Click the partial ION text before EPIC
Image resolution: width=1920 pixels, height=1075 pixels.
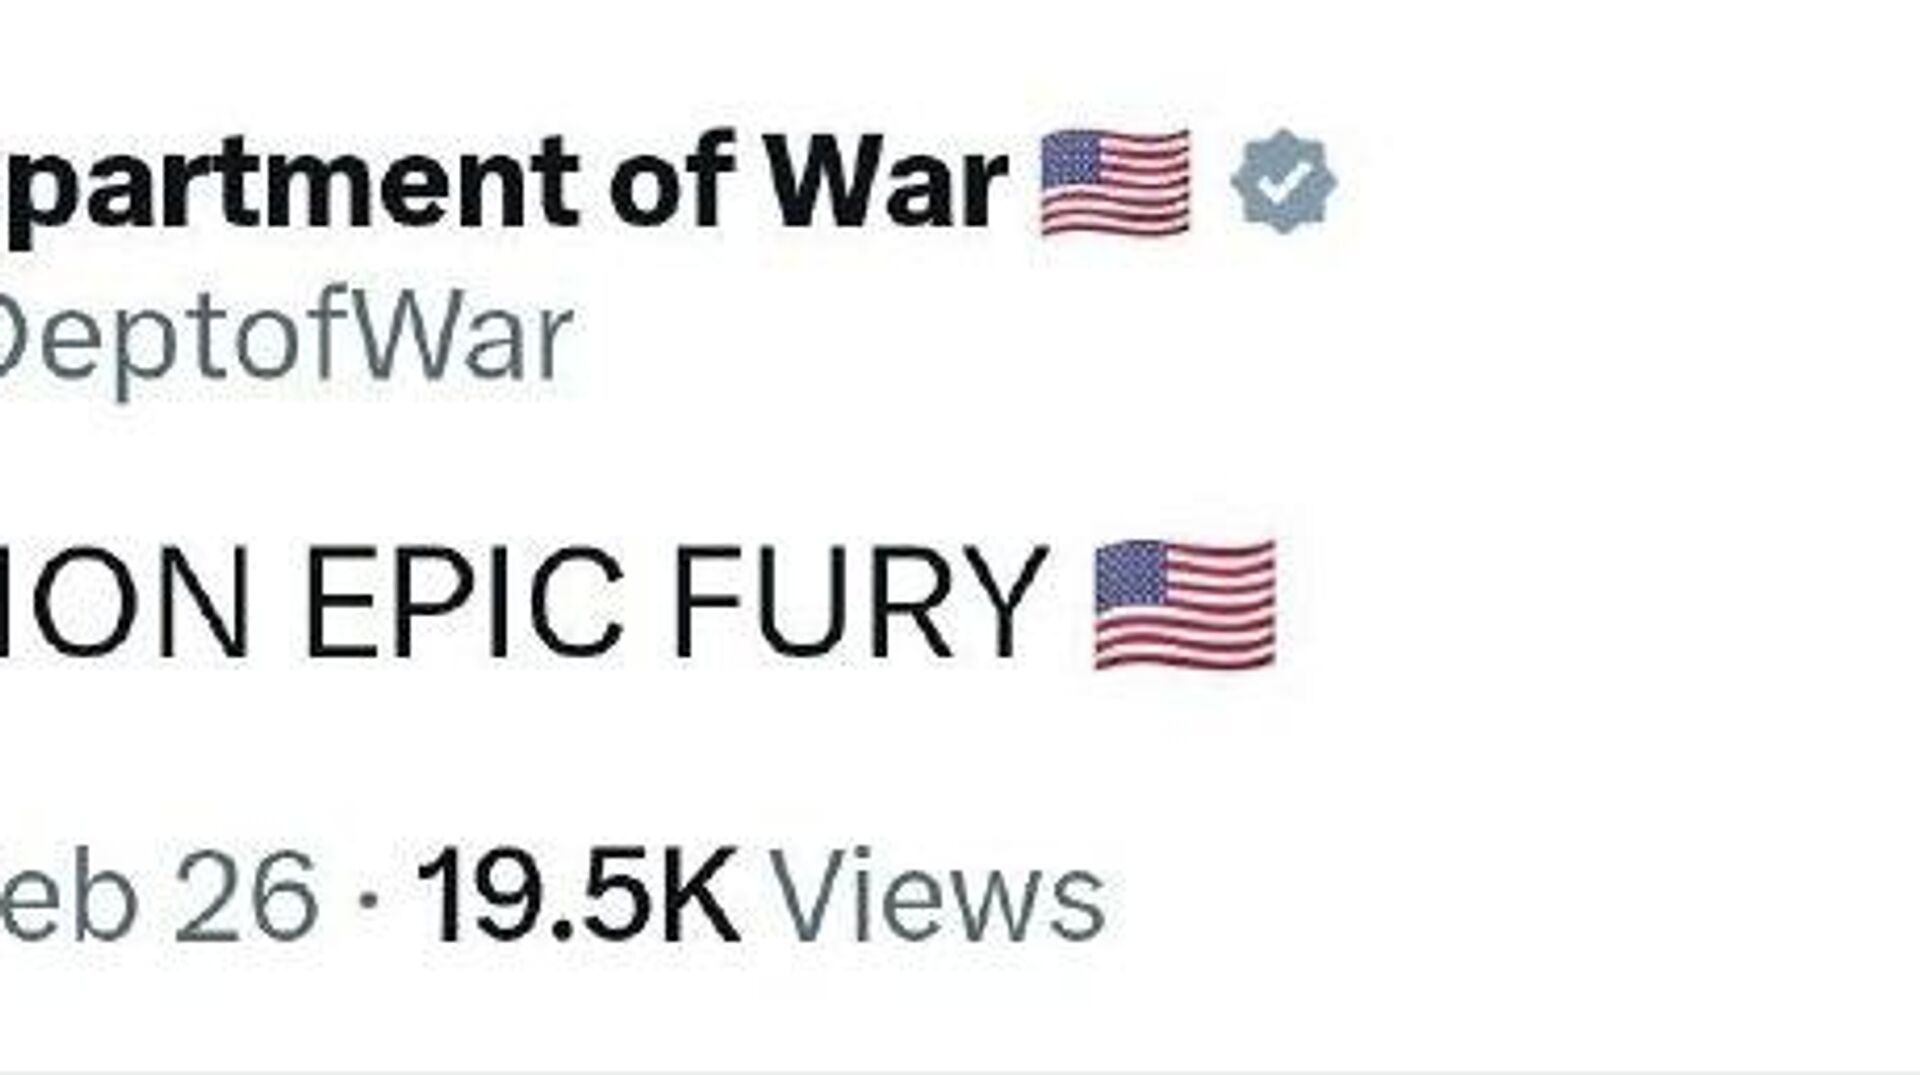pyautogui.click(x=124, y=605)
